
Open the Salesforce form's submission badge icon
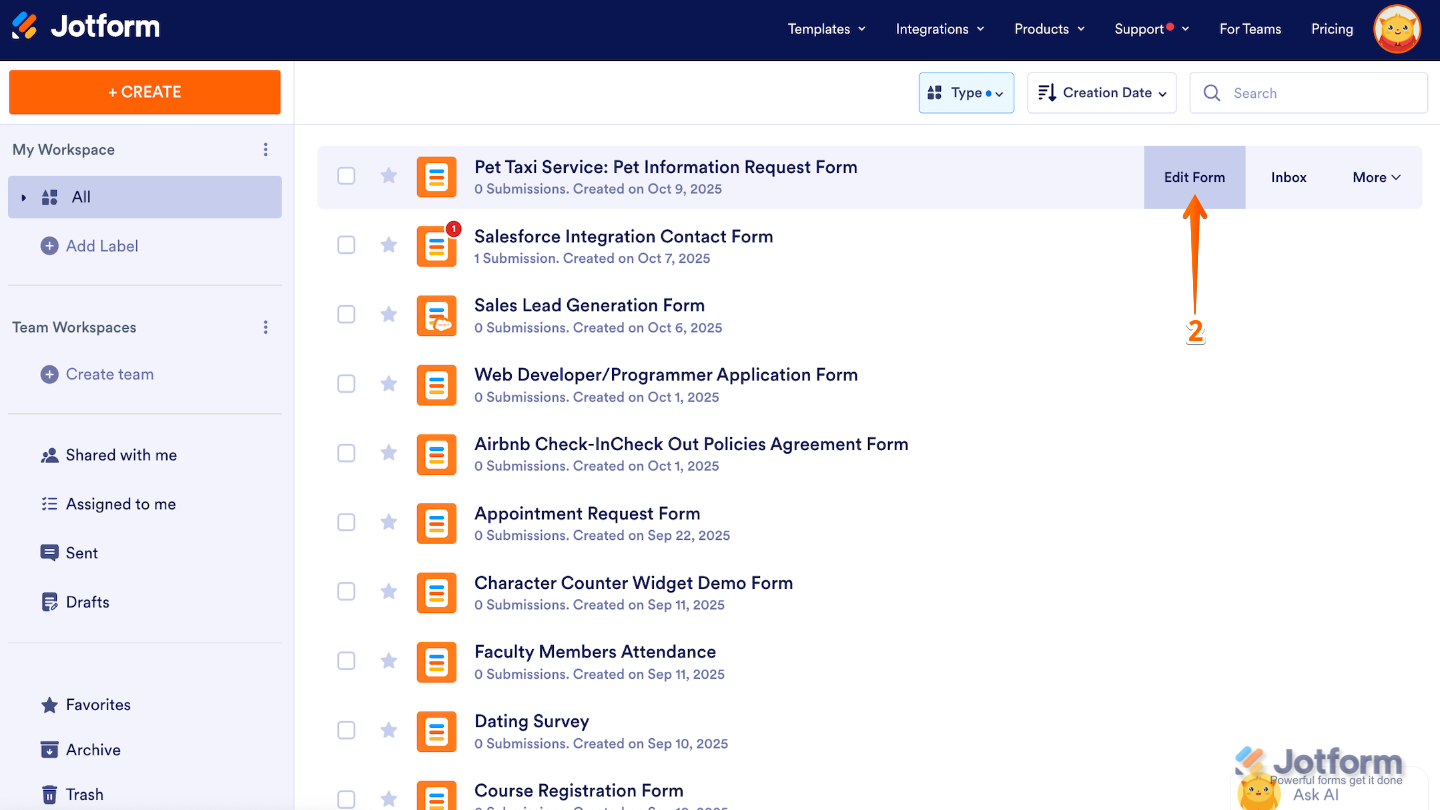tap(453, 229)
